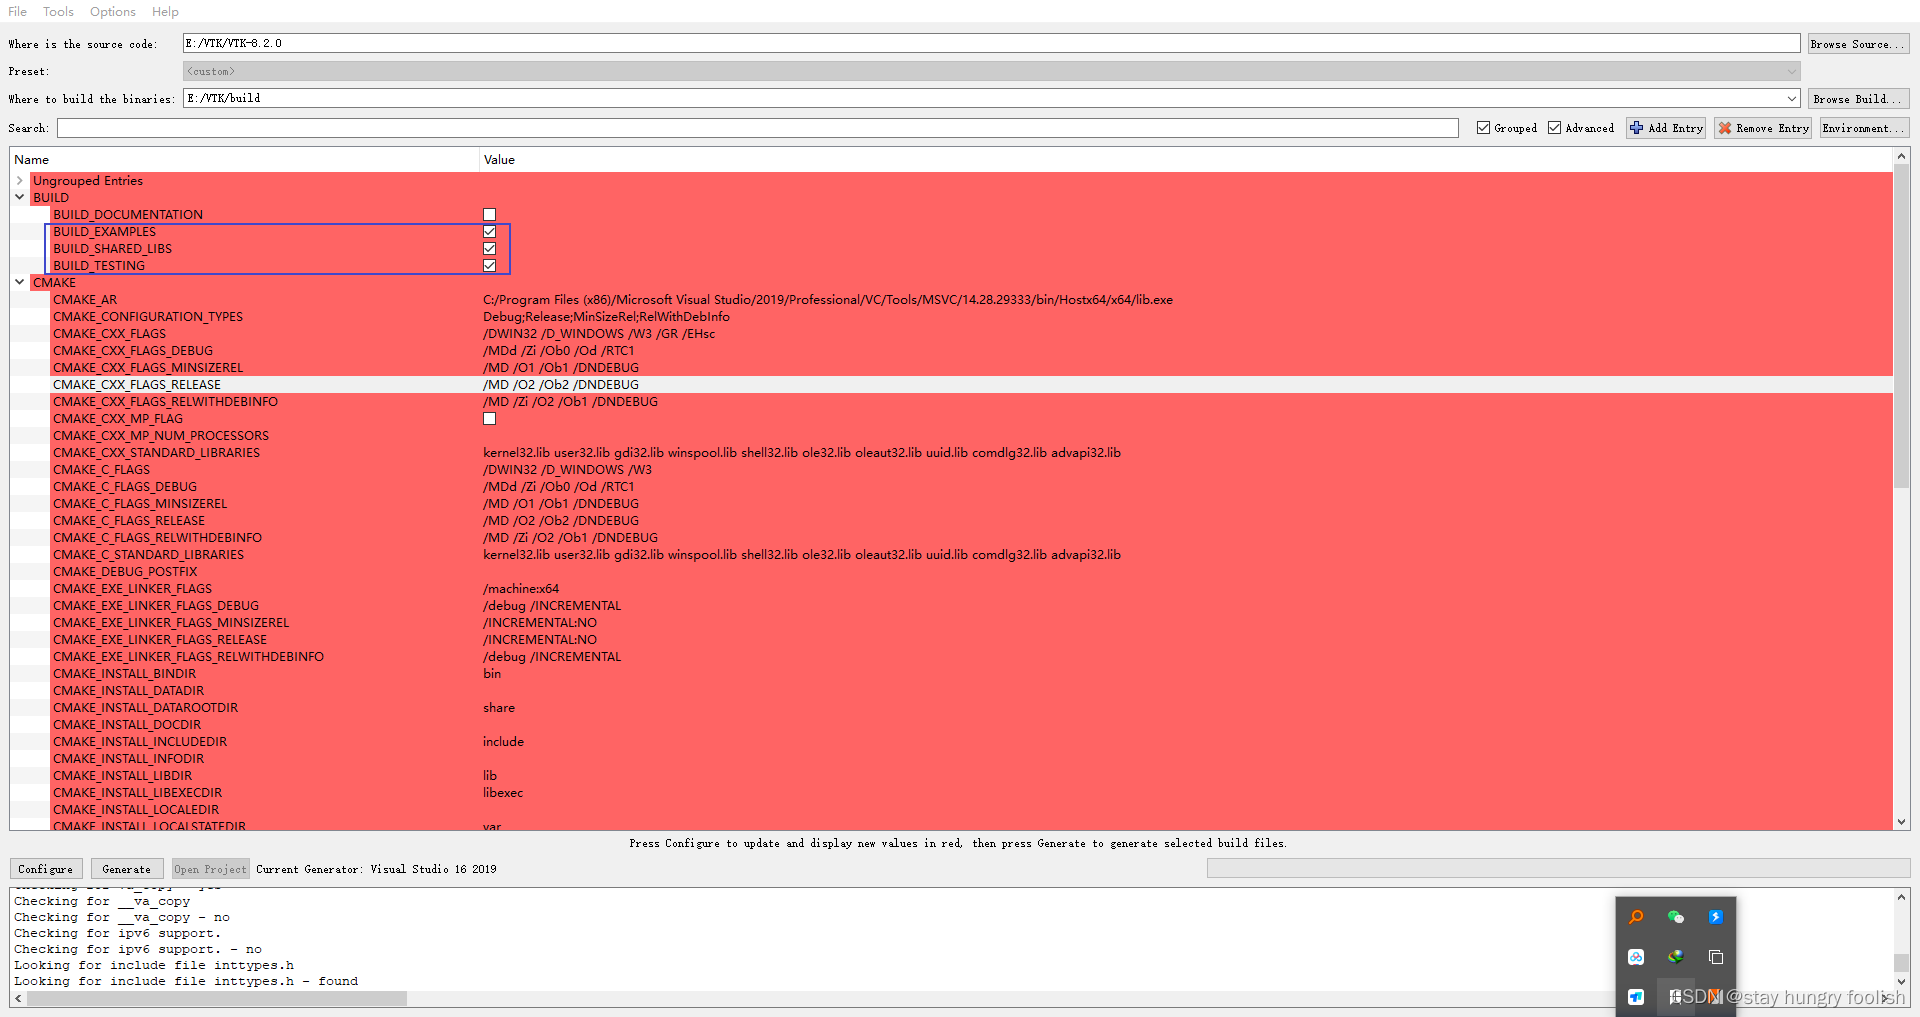Open the Baidu Netdisk tray icon
Image resolution: width=1920 pixels, height=1017 pixels.
1636,957
